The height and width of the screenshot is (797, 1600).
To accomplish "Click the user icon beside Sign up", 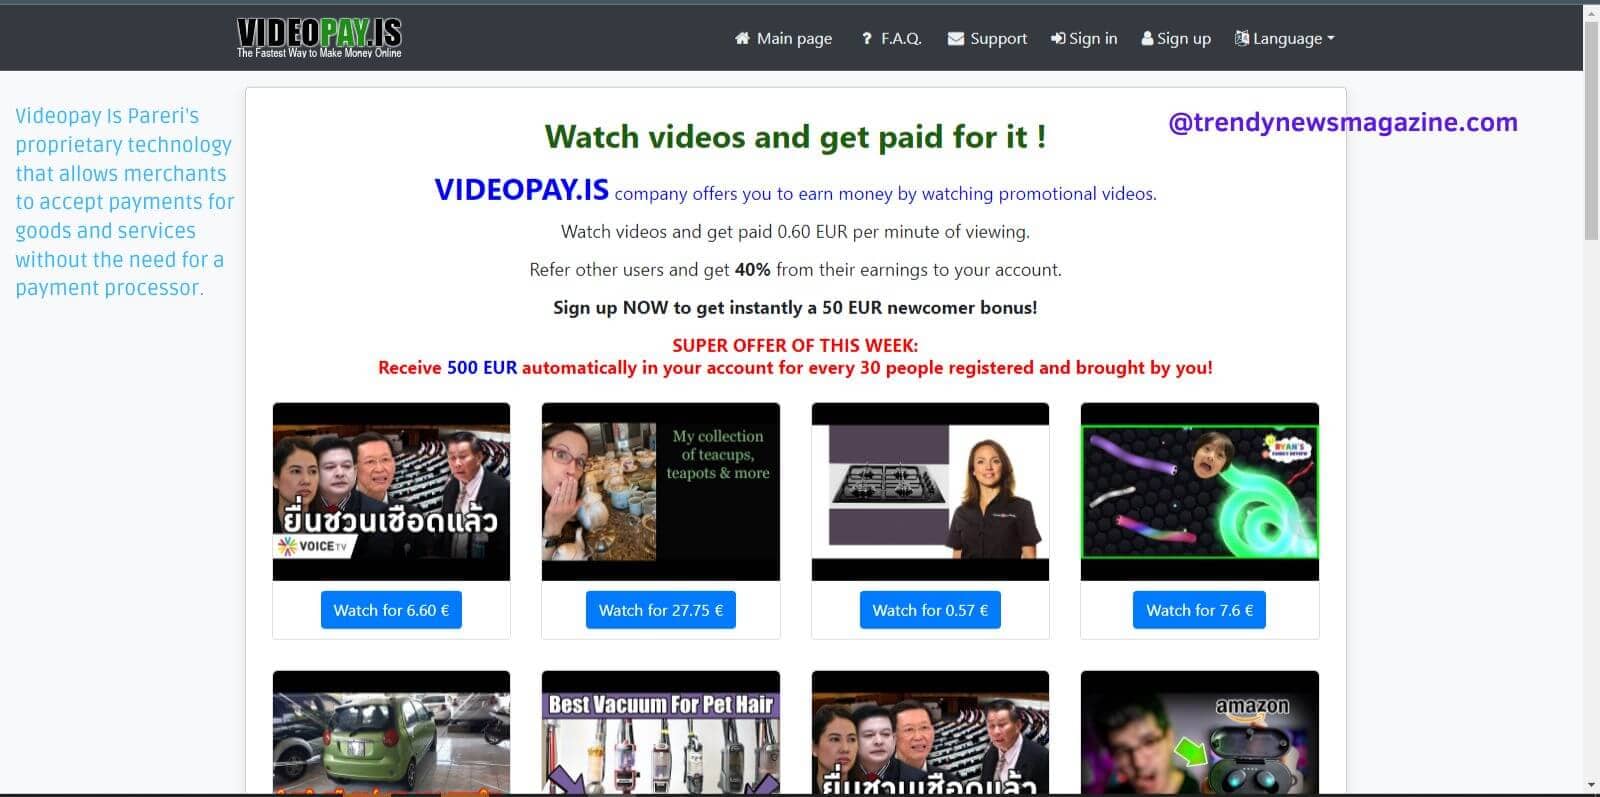I will (x=1147, y=38).
